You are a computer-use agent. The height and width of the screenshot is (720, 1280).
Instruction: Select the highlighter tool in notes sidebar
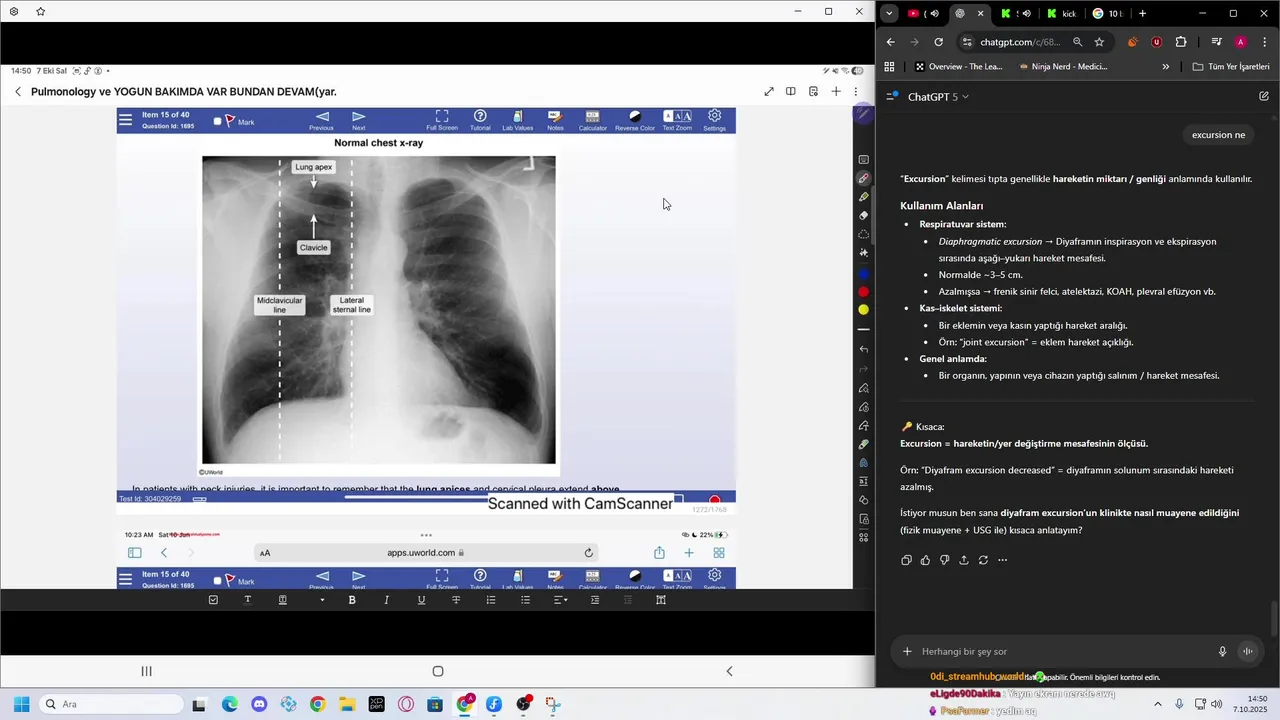pyautogui.click(x=863, y=197)
